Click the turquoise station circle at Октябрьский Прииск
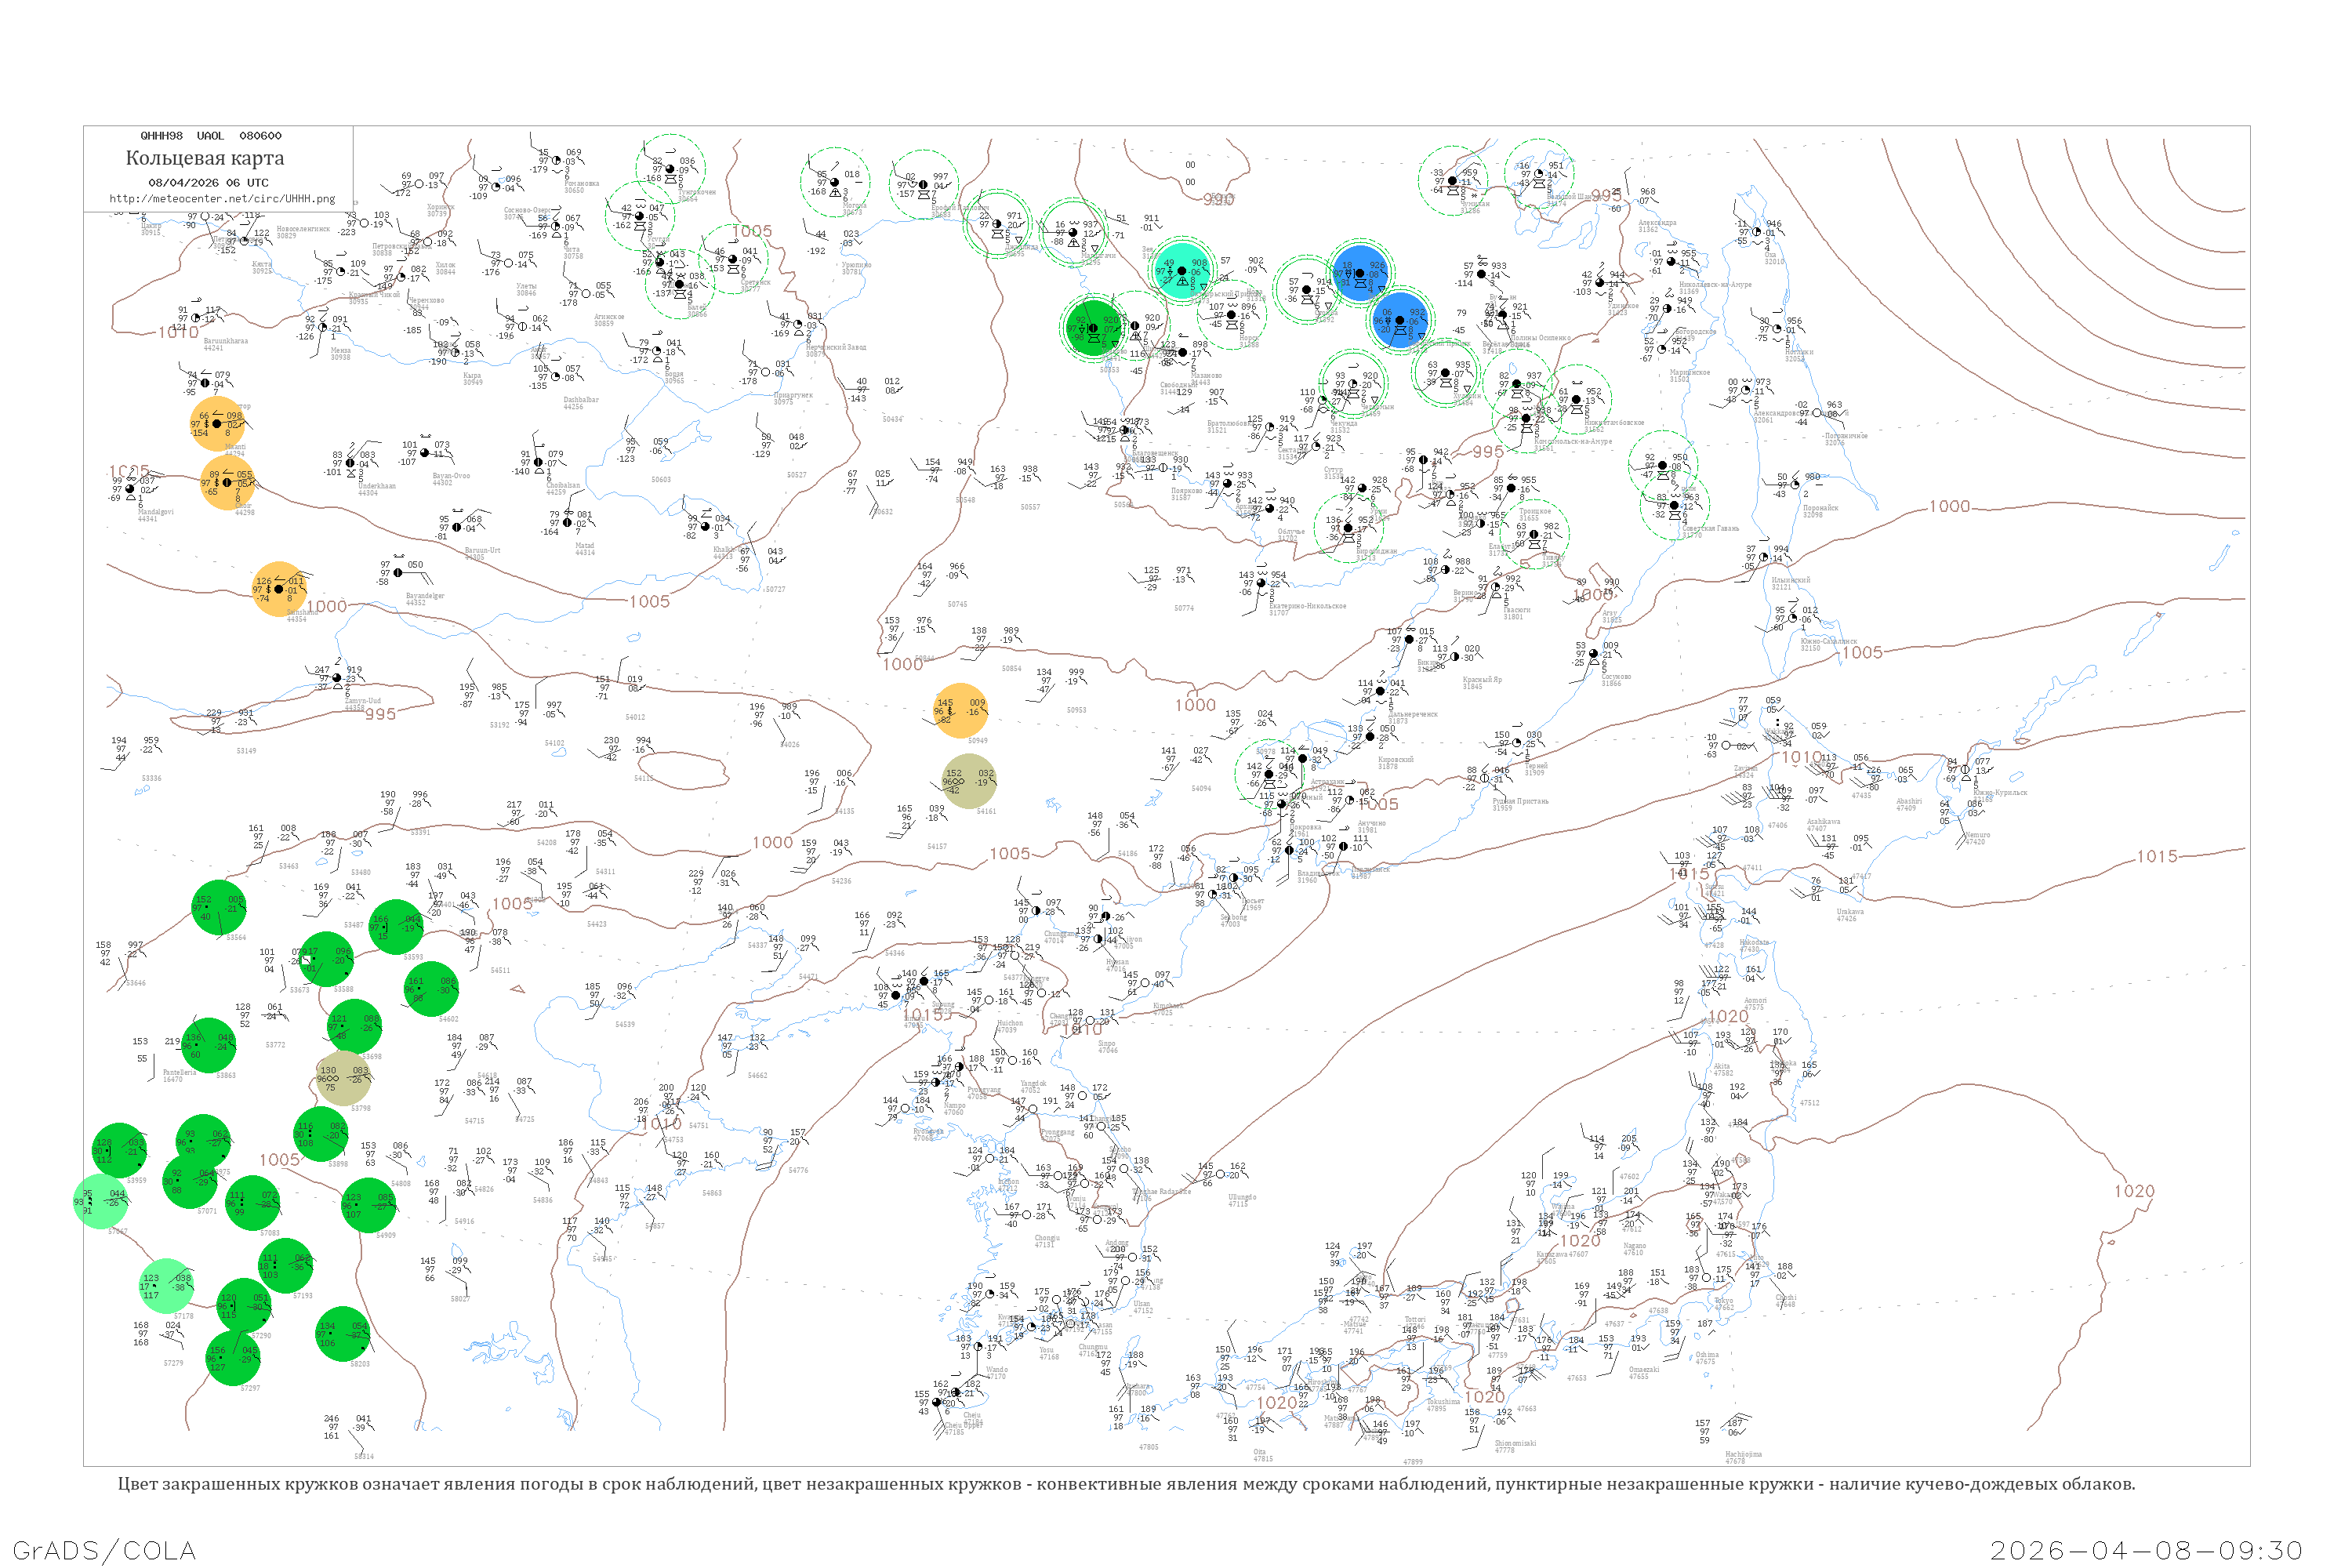2352x1568 pixels. click(x=1184, y=270)
